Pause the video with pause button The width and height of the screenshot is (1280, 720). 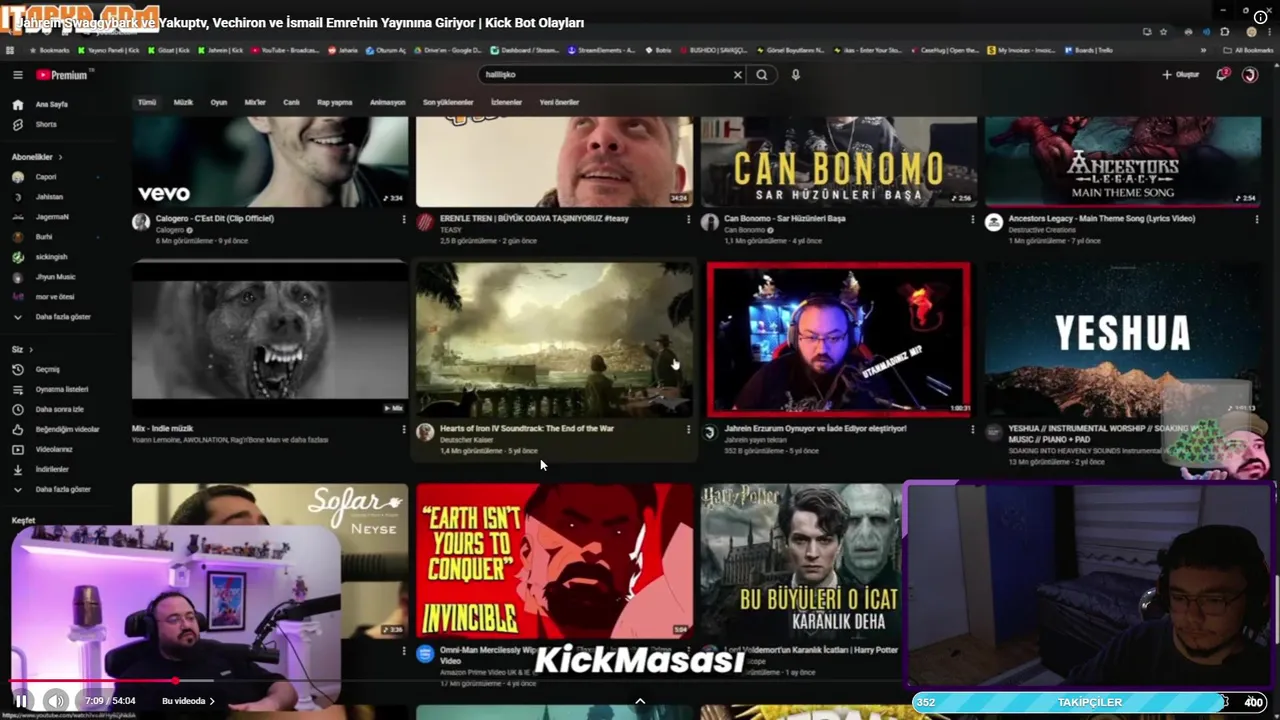coord(21,701)
